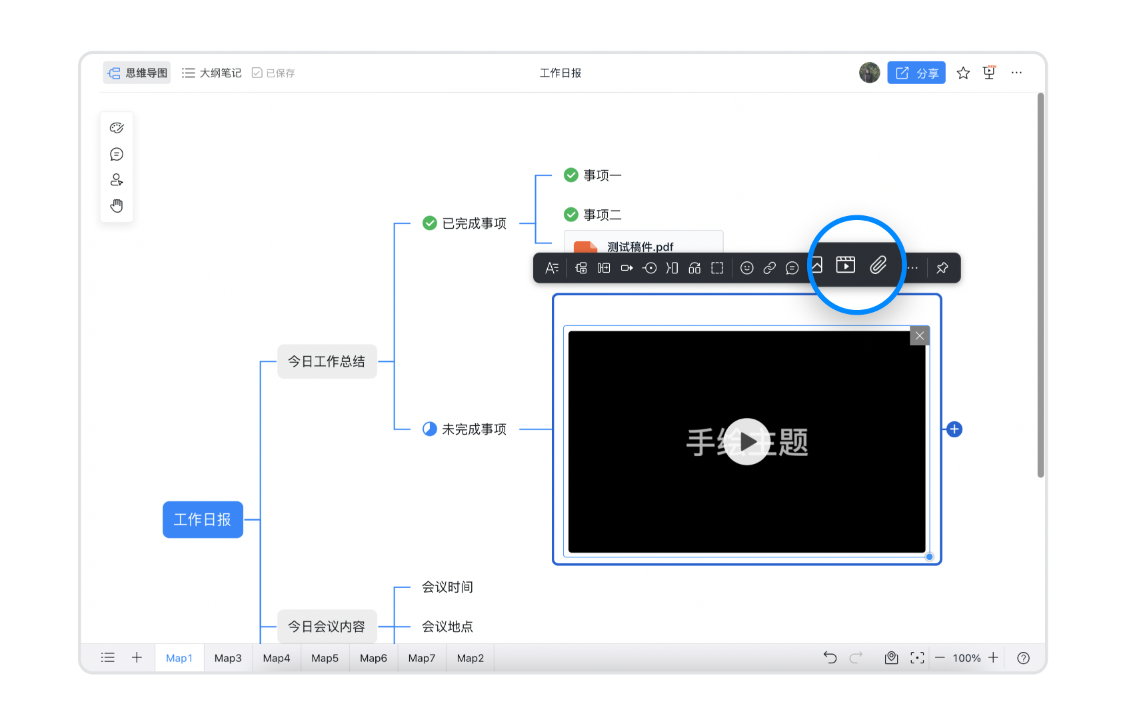Click the 100% zoom level
Viewport: 1125px width, 726px height.
966,658
